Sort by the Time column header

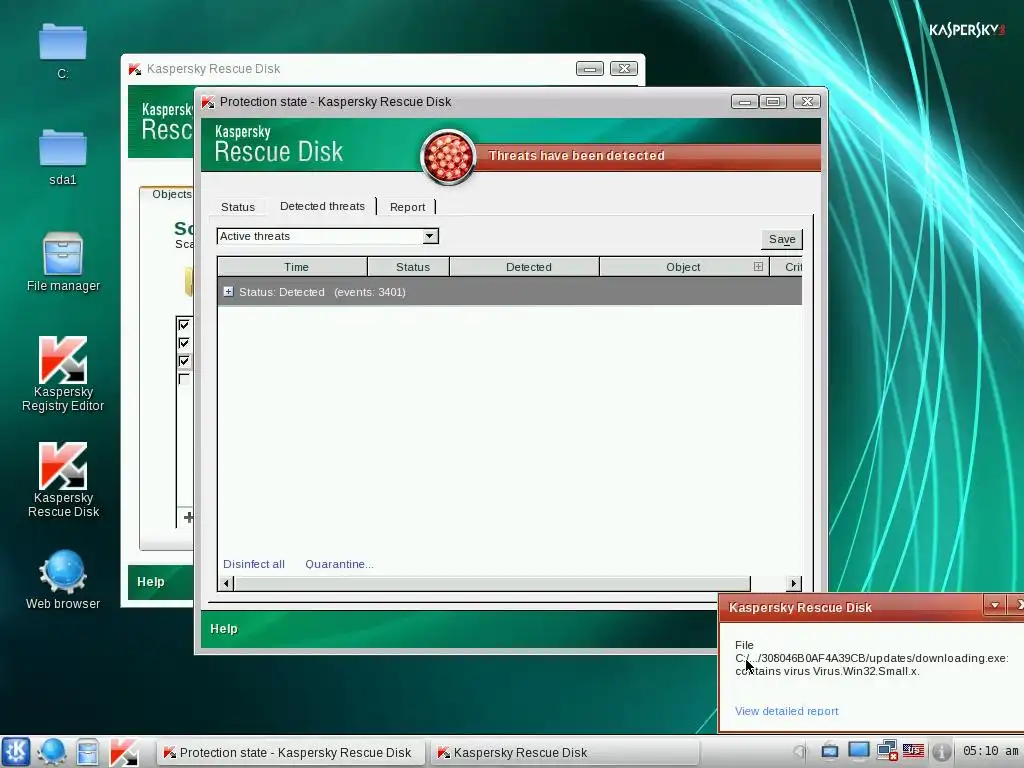(293, 266)
